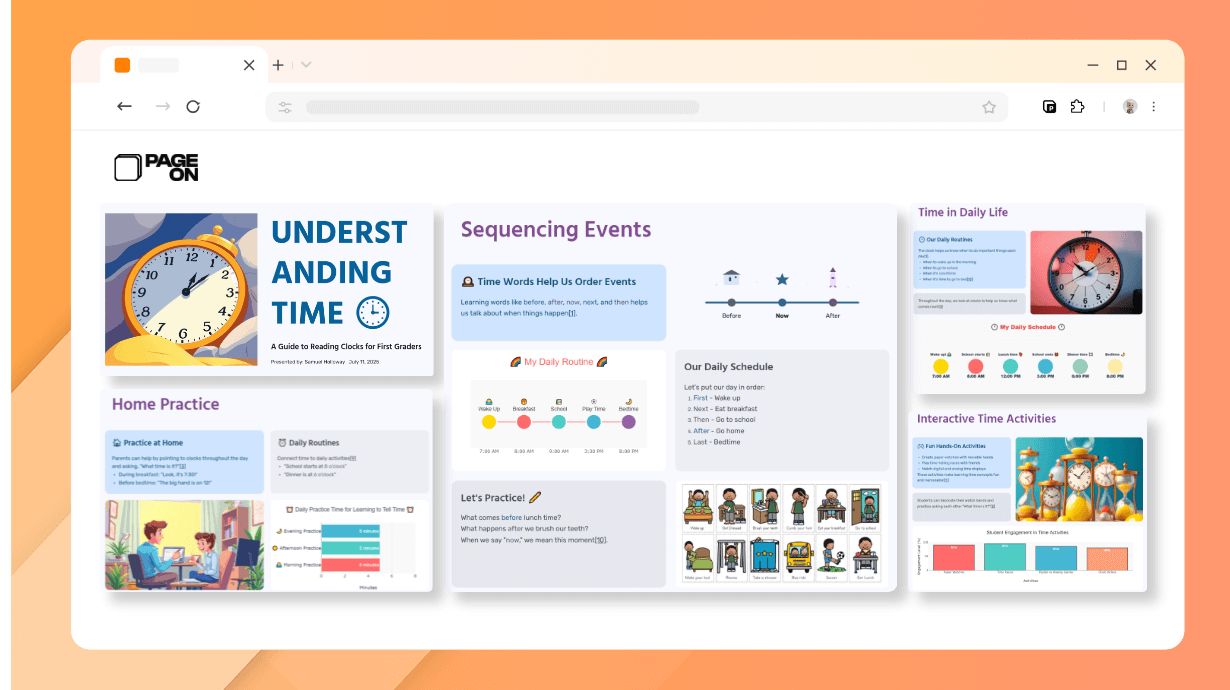Open the Home Practice slide
This screenshot has height=690, width=1230.
(267, 490)
